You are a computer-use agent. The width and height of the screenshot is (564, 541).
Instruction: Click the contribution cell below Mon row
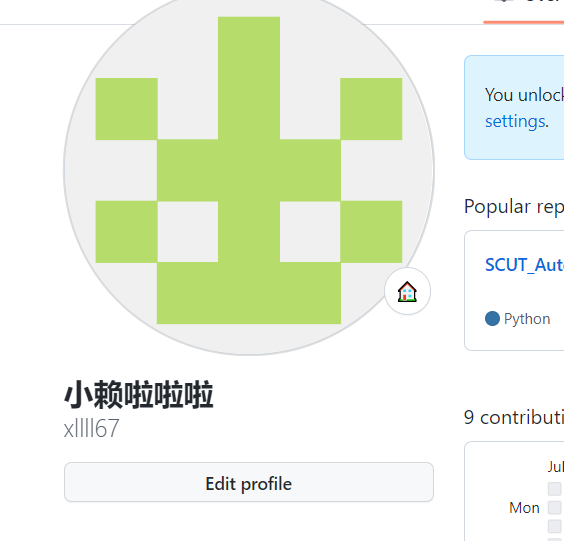click(555, 526)
